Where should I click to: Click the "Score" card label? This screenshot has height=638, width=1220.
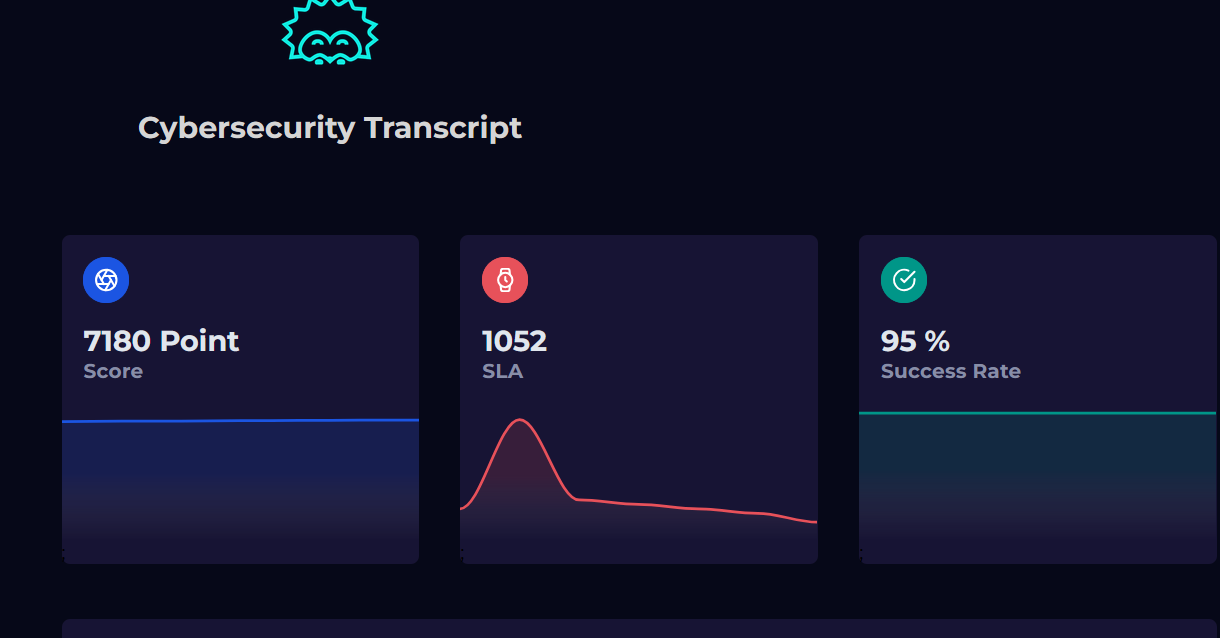(x=113, y=371)
